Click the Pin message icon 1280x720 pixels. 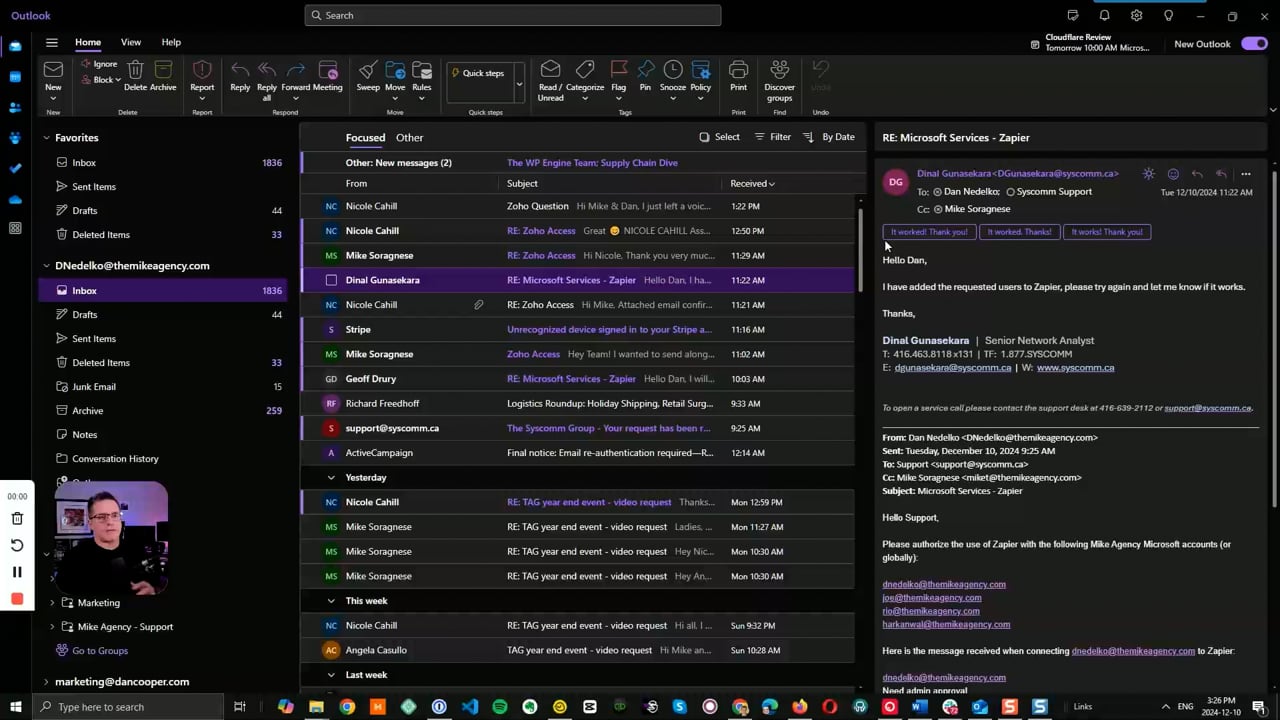(x=645, y=72)
